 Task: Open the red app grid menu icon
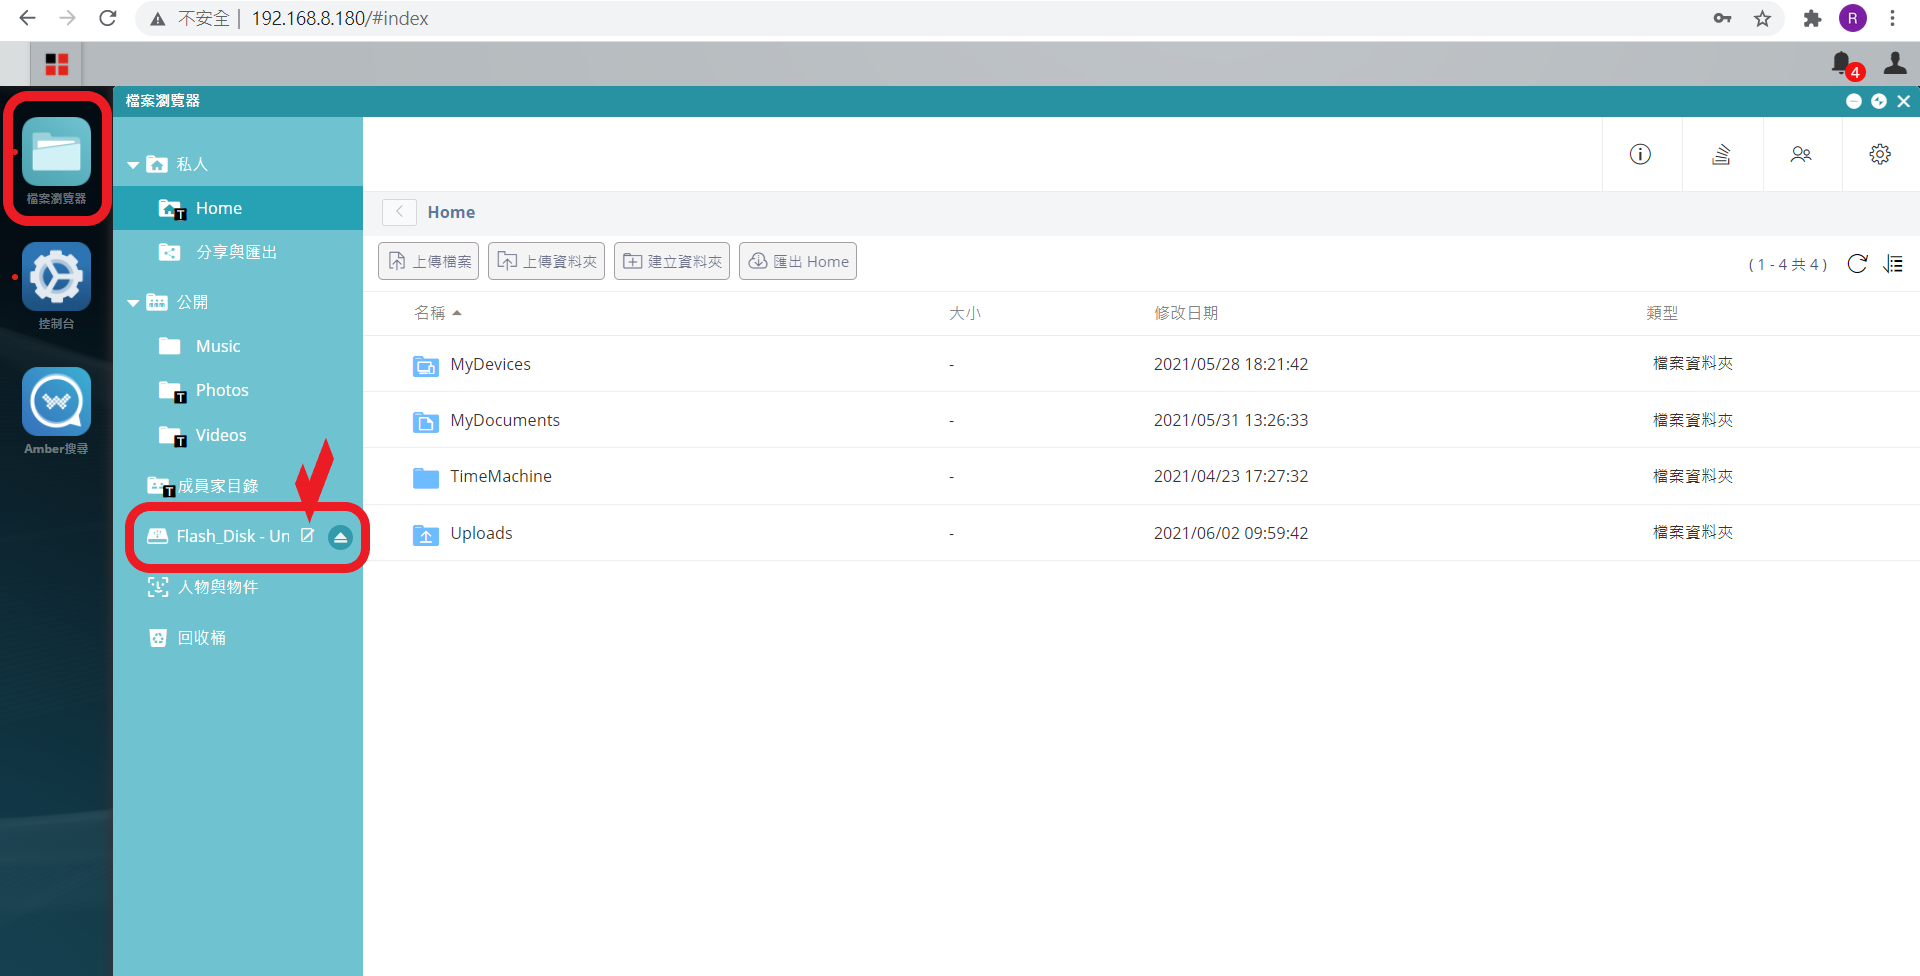[57, 65]
